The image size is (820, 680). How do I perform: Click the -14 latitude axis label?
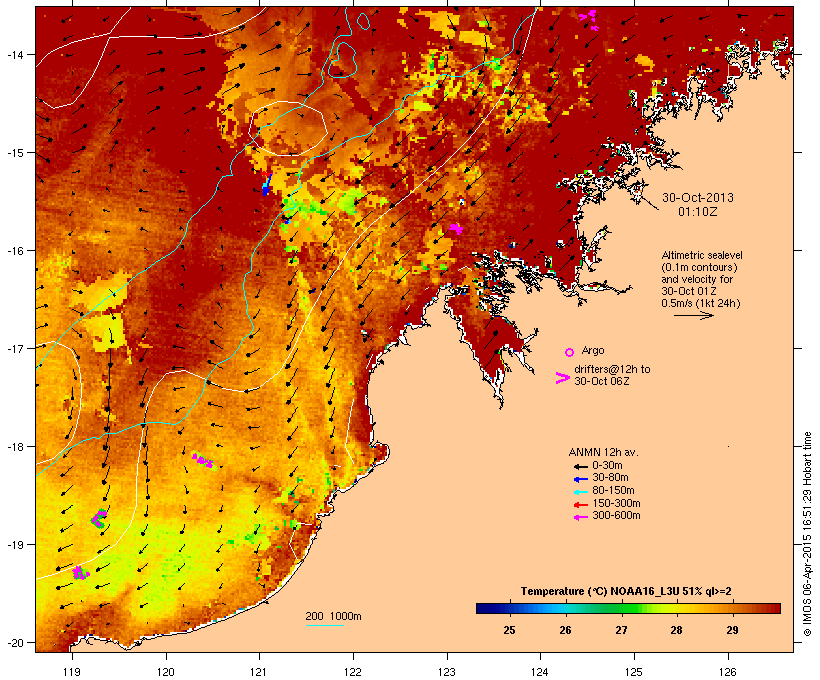[x=14, y=54]
